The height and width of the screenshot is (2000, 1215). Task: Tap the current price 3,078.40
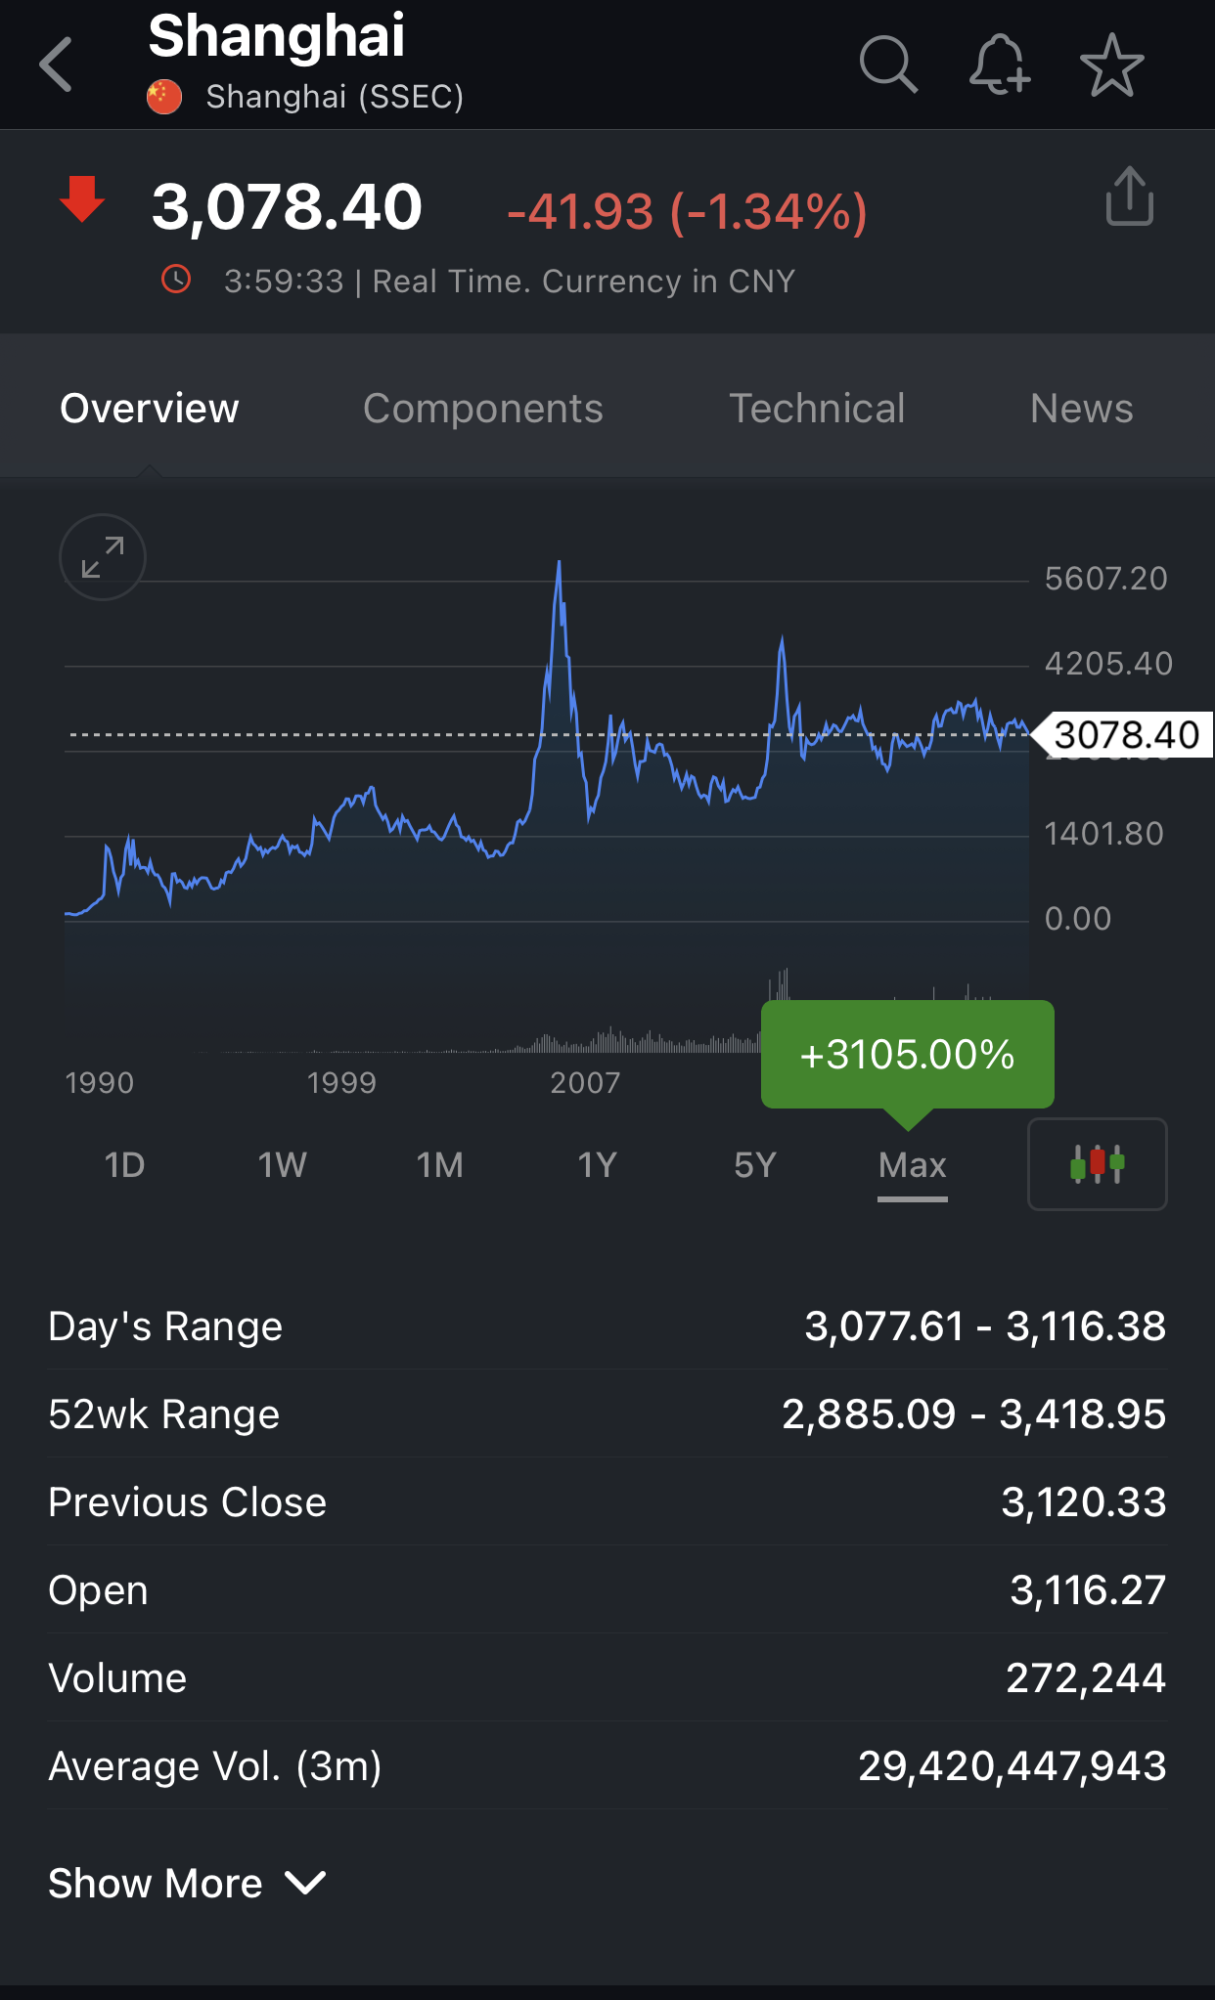coord(287,207)
